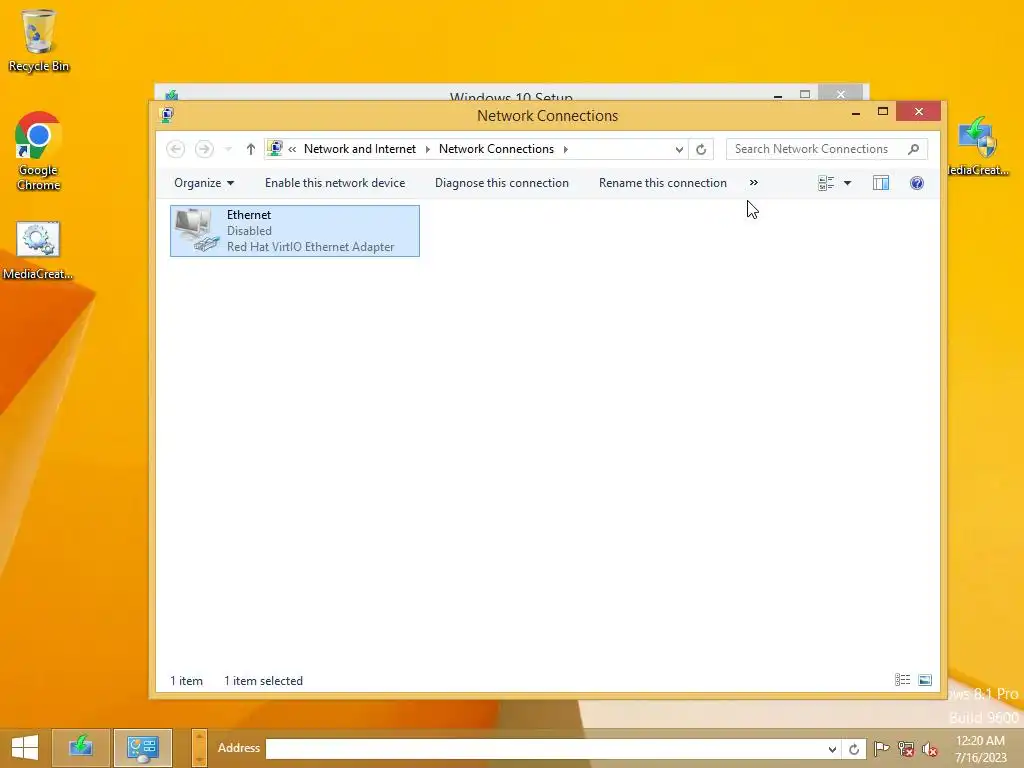Open the Organize menu

tap(204, 183)
